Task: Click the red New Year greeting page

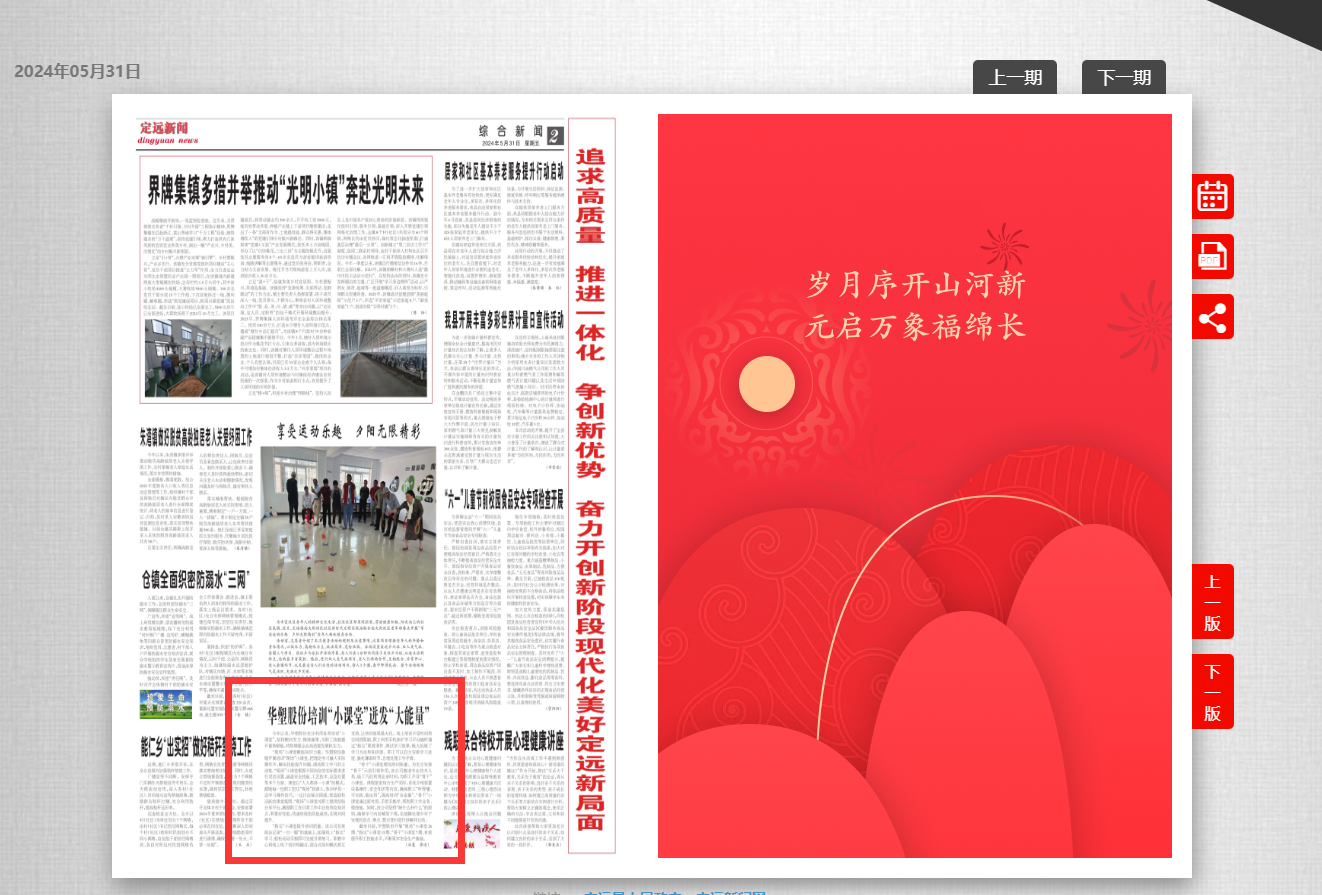Action: (x=914, y=485)
